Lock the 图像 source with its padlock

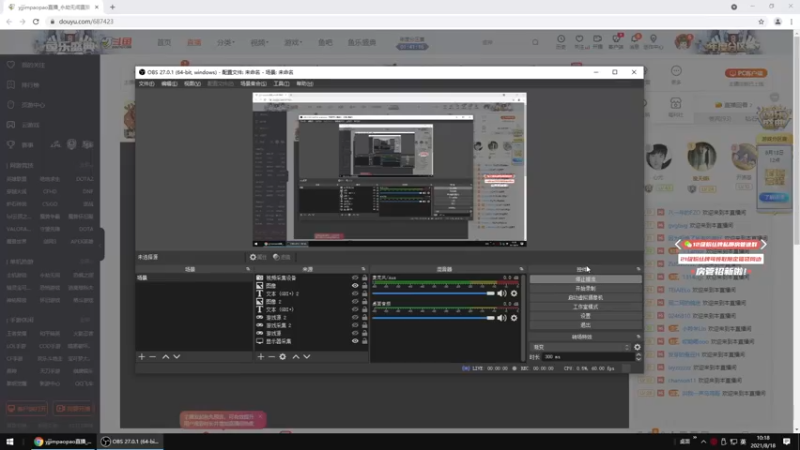364,286
